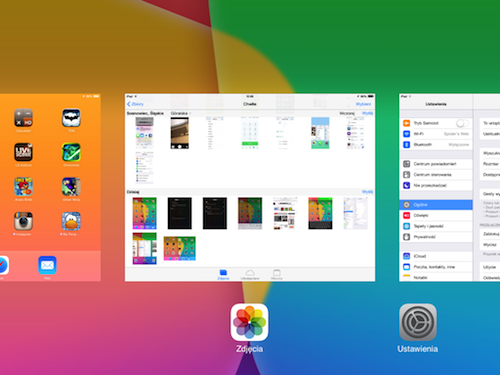Open the Bluetooth Wyłączone row
The height and width of the screenshot is (375, 500).
(x=436, y=145)
